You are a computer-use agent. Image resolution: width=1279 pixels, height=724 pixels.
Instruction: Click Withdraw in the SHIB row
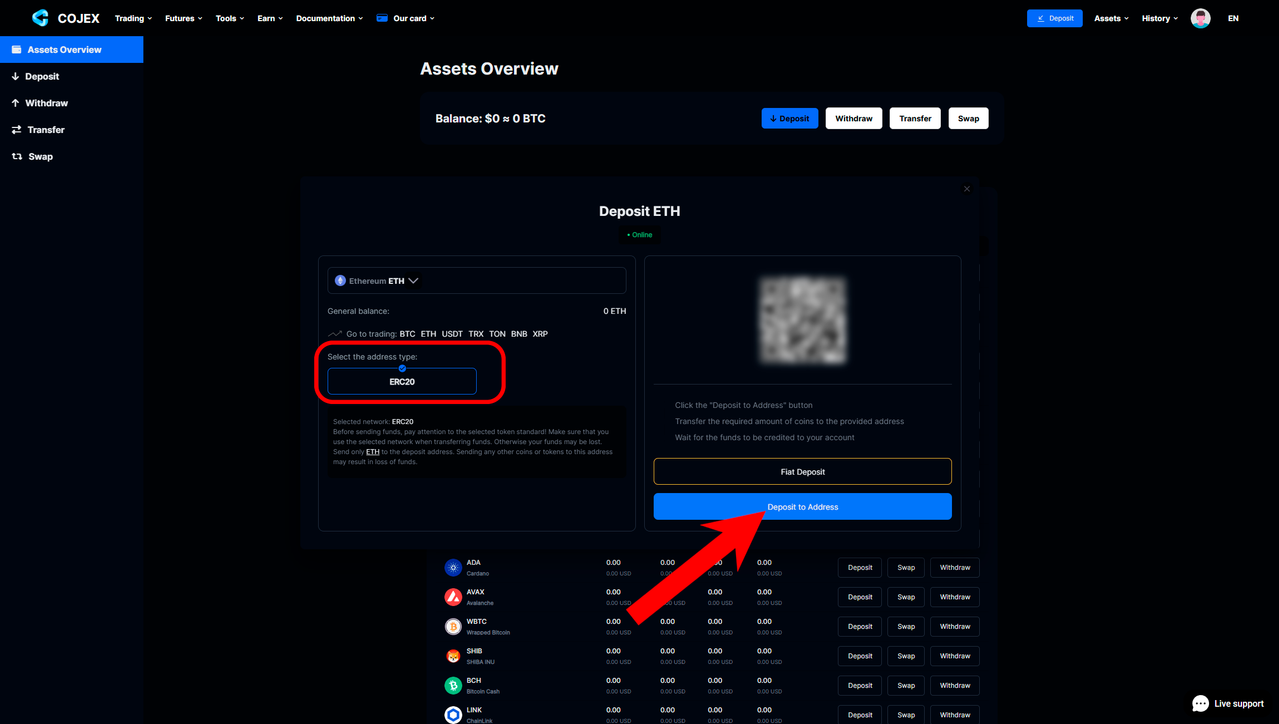(x=955, y=656)
